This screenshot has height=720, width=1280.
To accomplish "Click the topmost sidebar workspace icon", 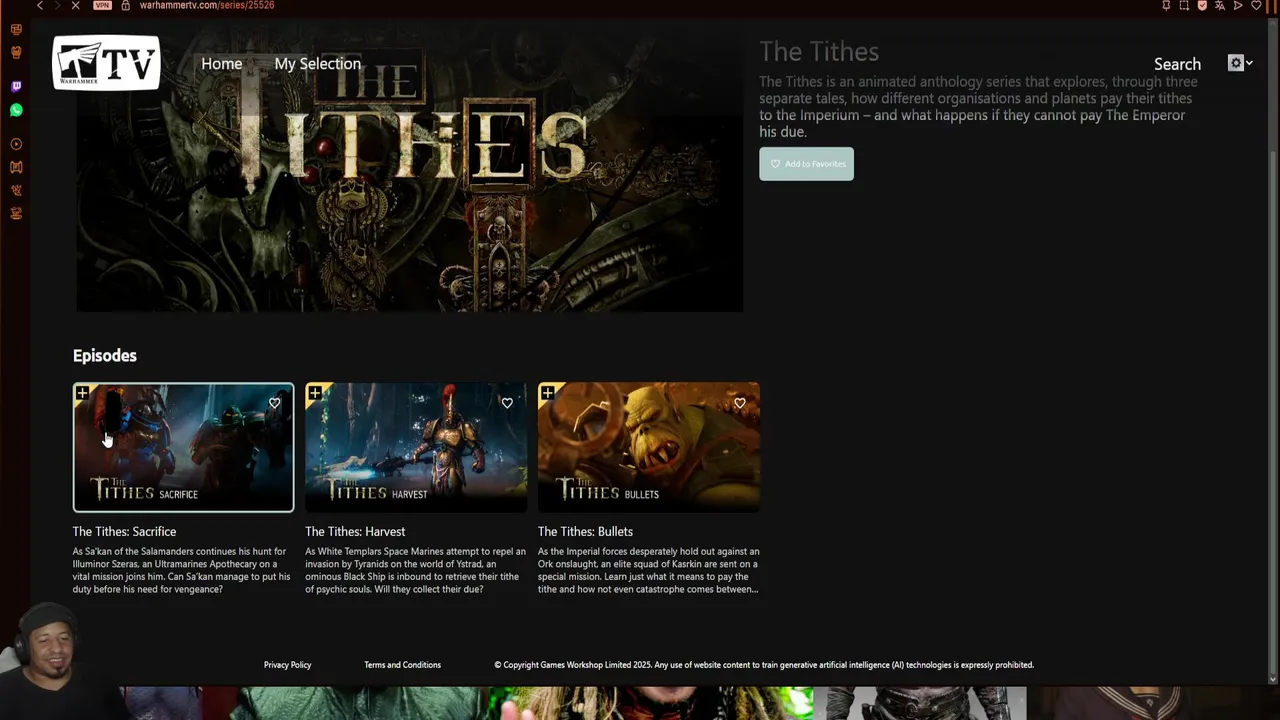I will pyautogui.click(x=16, y=30).
